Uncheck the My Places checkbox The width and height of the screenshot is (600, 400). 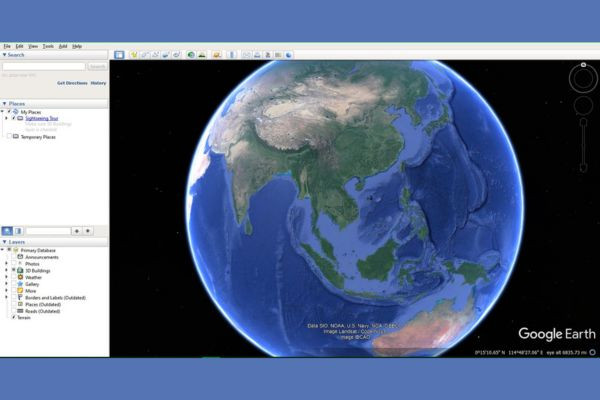[10, 112]
